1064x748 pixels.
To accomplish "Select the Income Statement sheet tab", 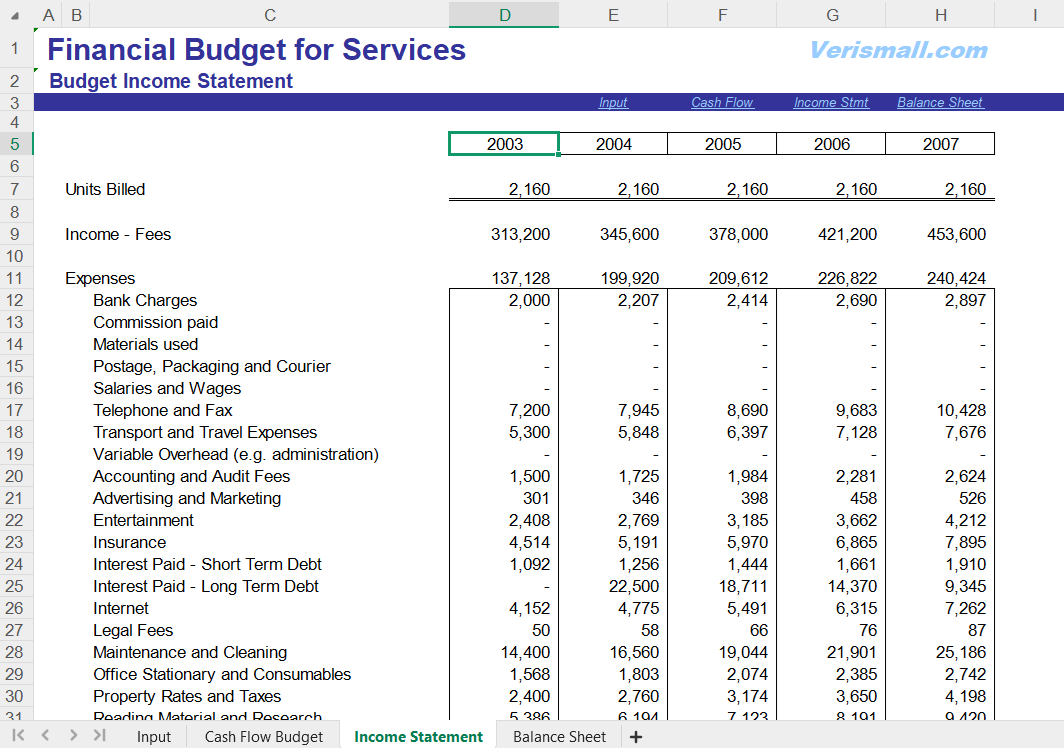I will pyautogui.click(x=418, y=737).
